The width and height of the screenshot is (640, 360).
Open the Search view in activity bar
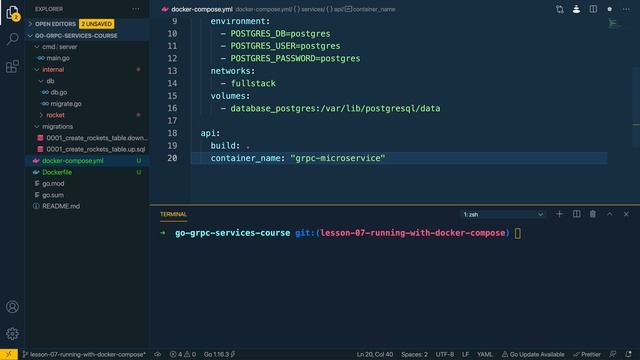coord(12,39)
